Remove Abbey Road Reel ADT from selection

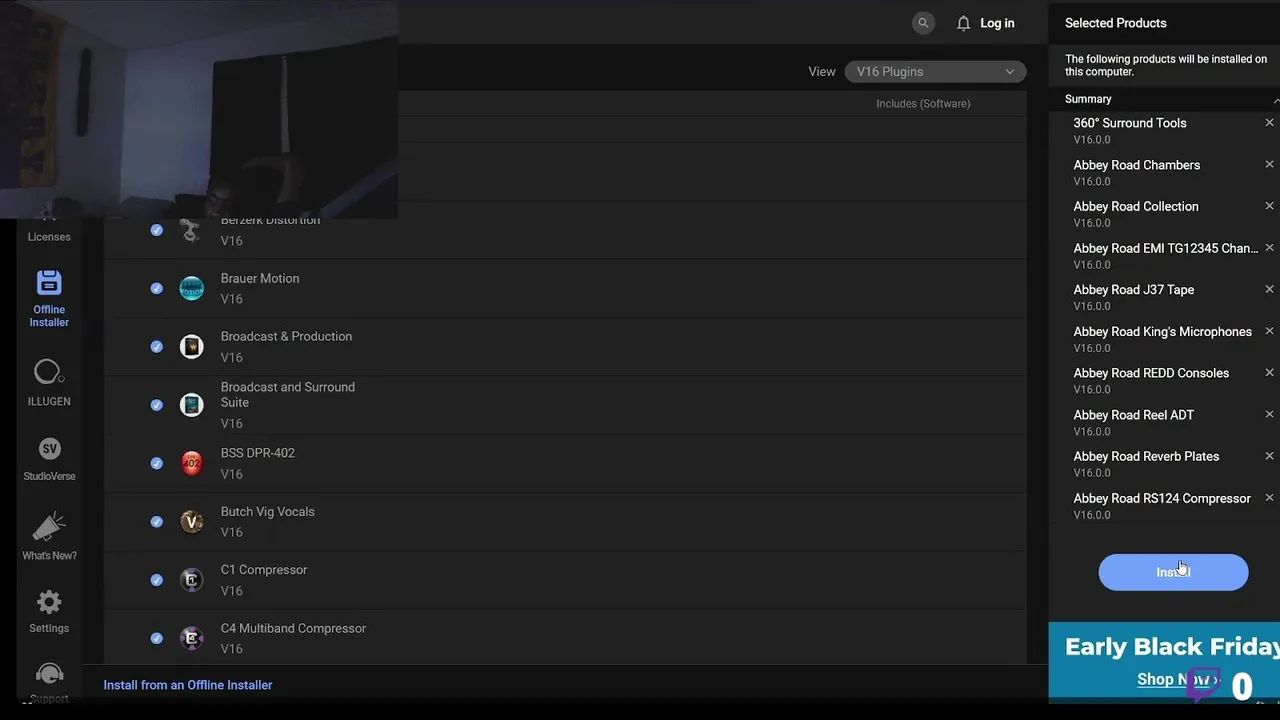pyautogui.click(x=1269, y=414)
